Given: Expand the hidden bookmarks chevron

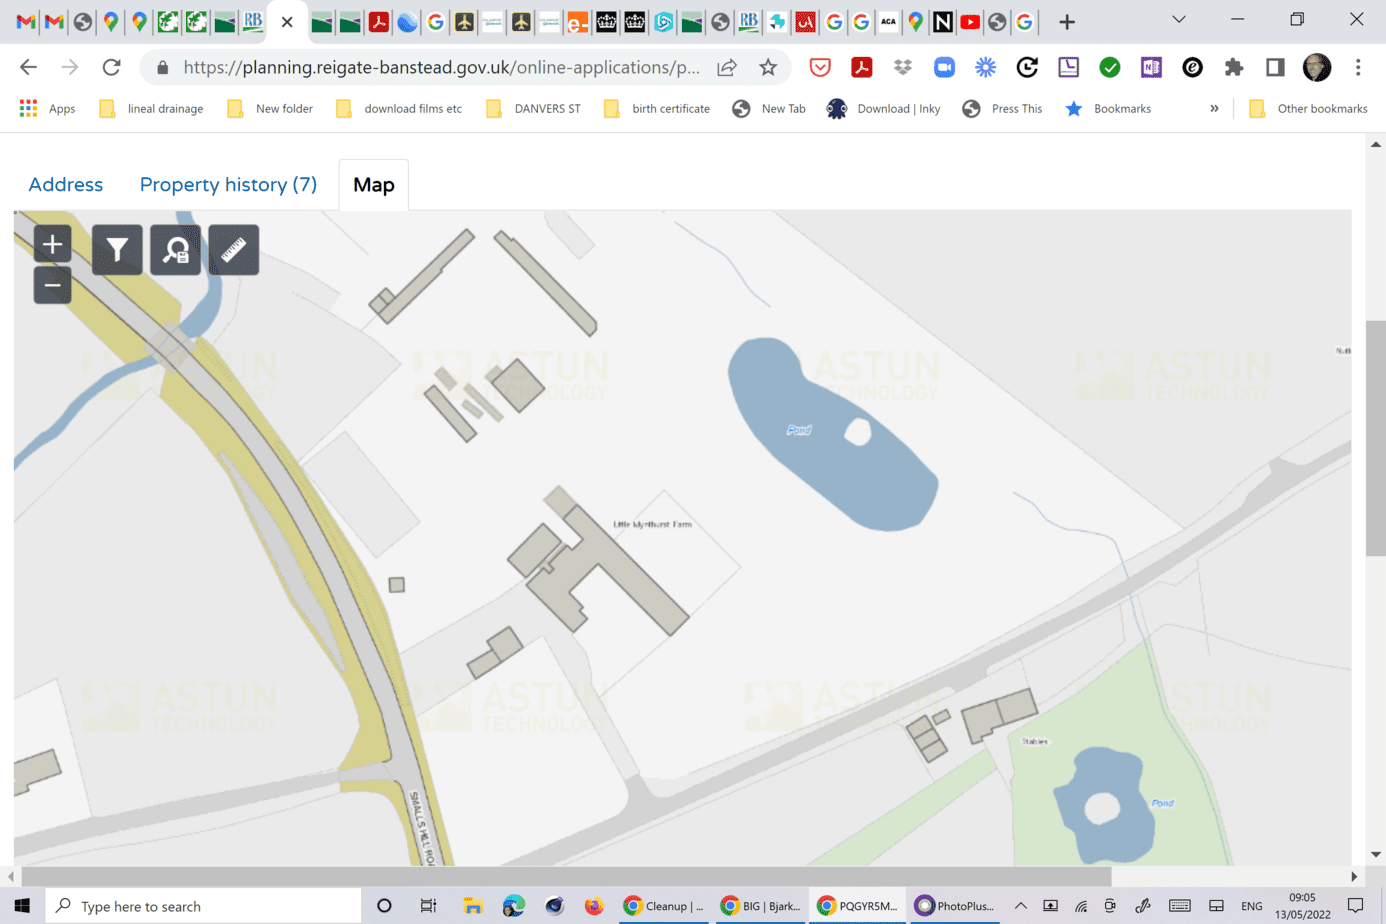Looking at the screenshot, I should pos(1214,108).
